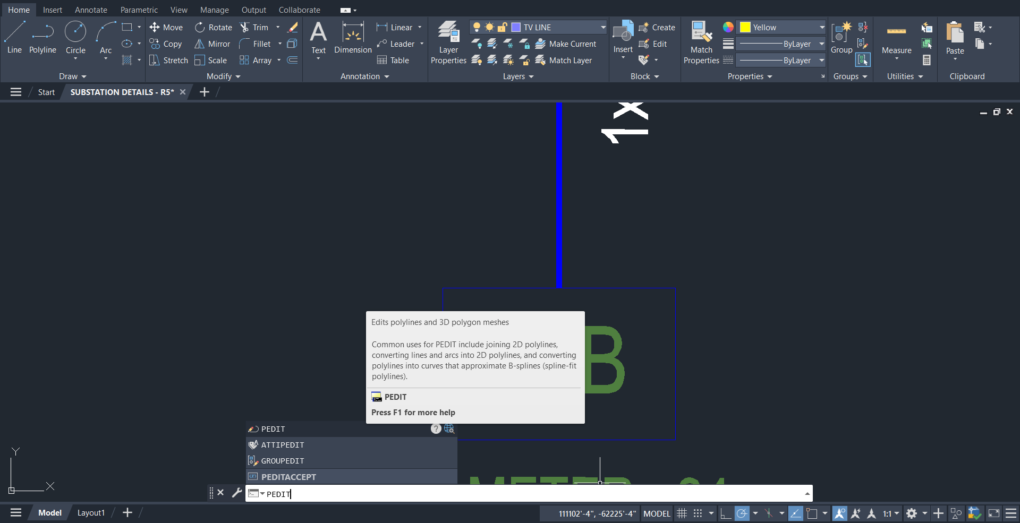Toggle 2D object snap in status bar
The height and width of the screenshot is (523, 1020).
click(812, 513)
